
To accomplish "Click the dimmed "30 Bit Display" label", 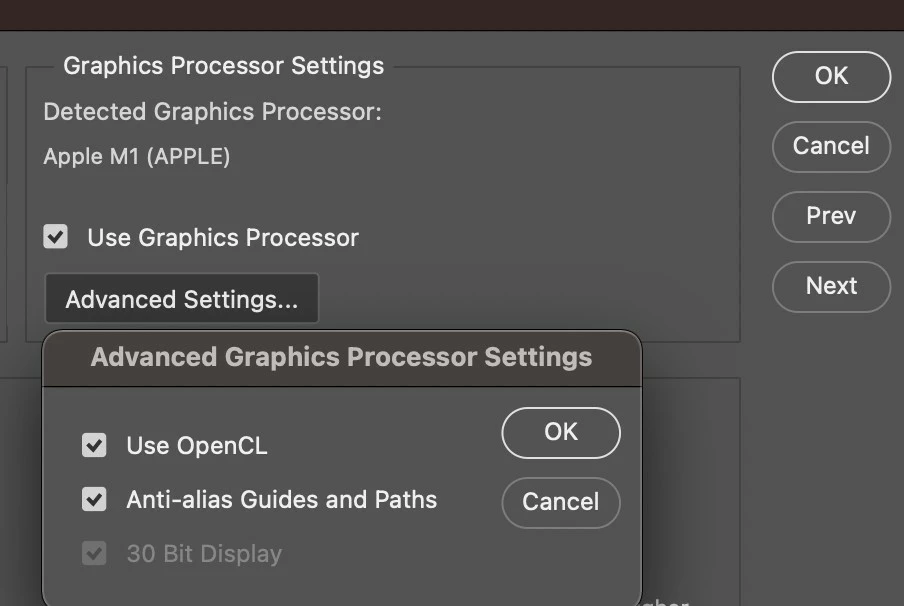I will (204, 554).
